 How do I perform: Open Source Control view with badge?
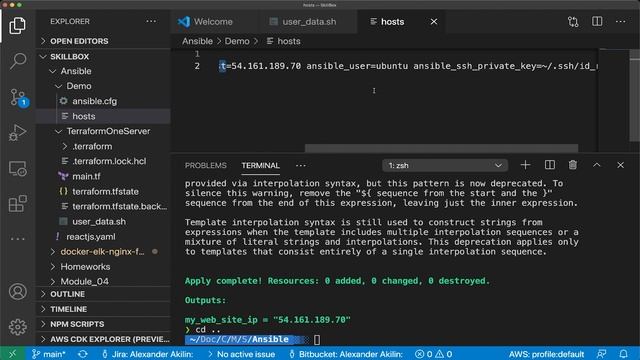pos(18,98)
